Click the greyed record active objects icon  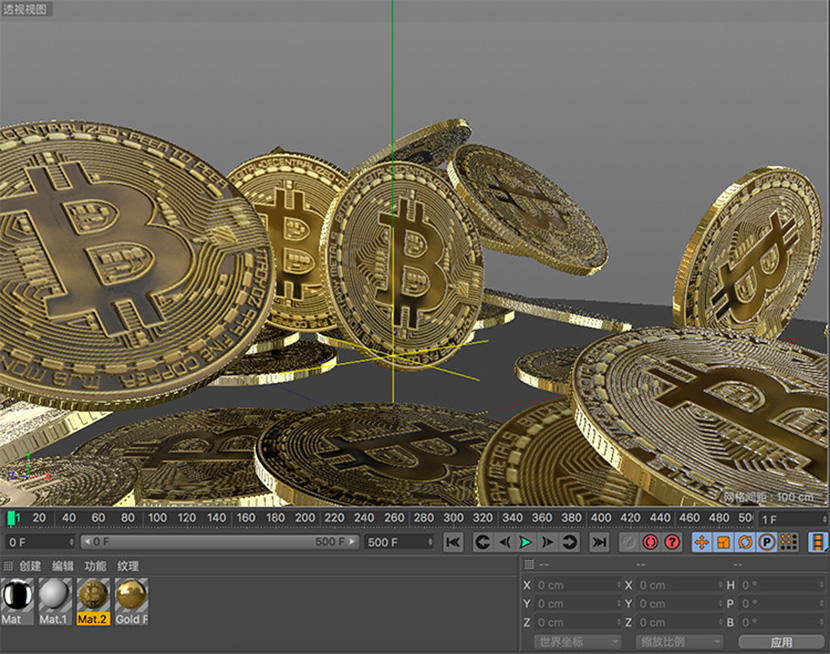(629, 542)
